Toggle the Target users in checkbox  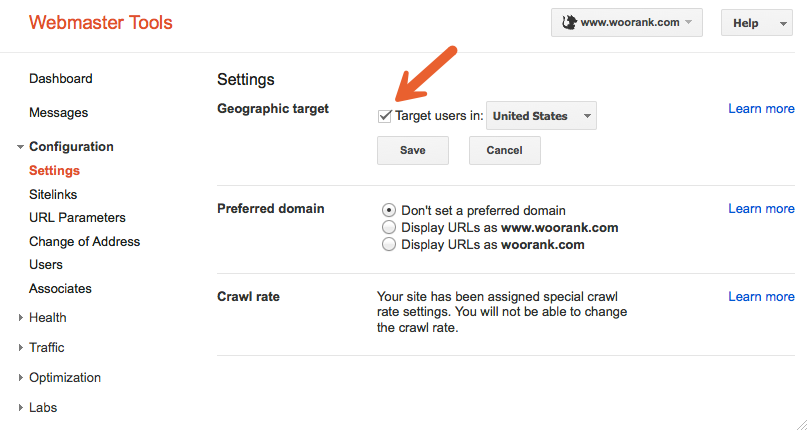384,116
